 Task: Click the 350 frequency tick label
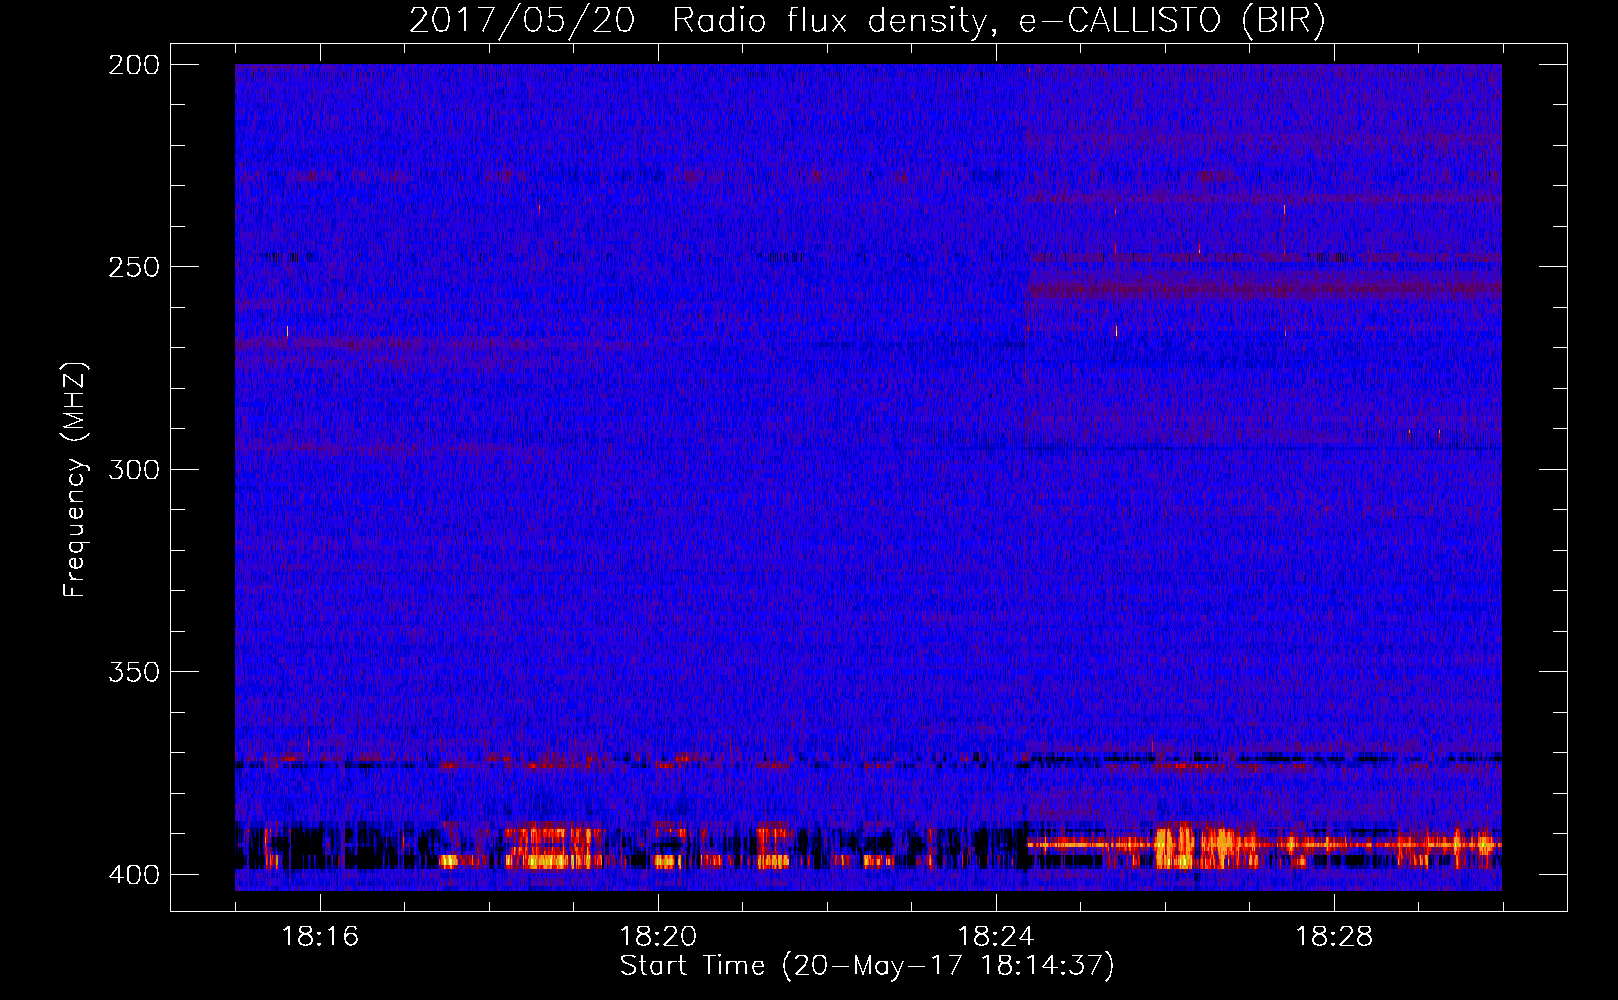pos(134,671)
